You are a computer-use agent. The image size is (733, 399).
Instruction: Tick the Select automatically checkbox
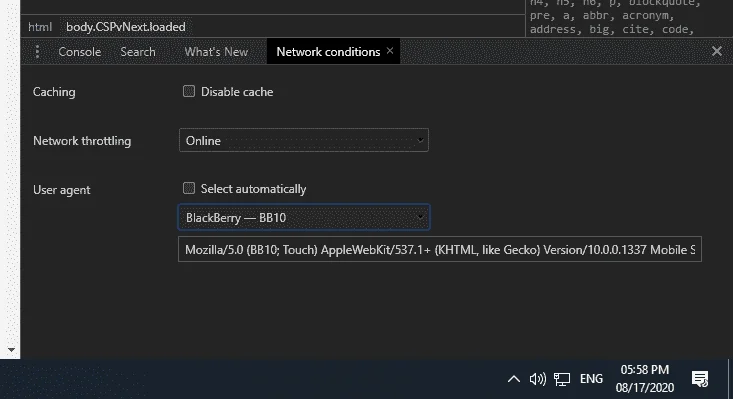point(189,188)
